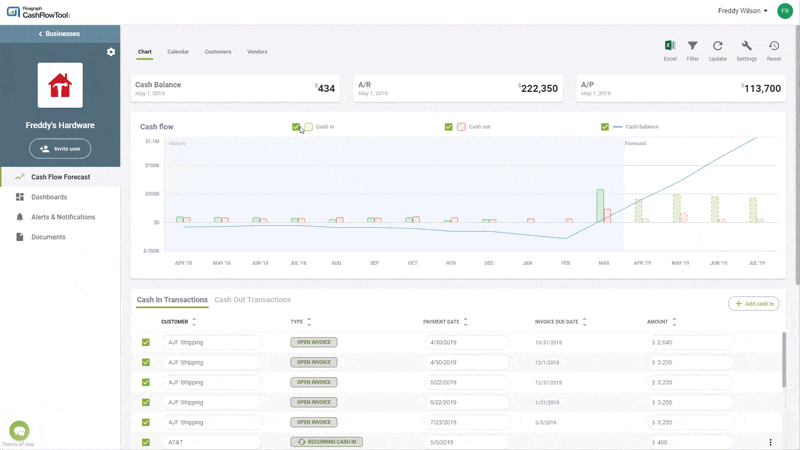Uncheck AJF Shipping row paid 6/22/2019
The width and height of the screenshot is (800, 450).
(146, 402)
